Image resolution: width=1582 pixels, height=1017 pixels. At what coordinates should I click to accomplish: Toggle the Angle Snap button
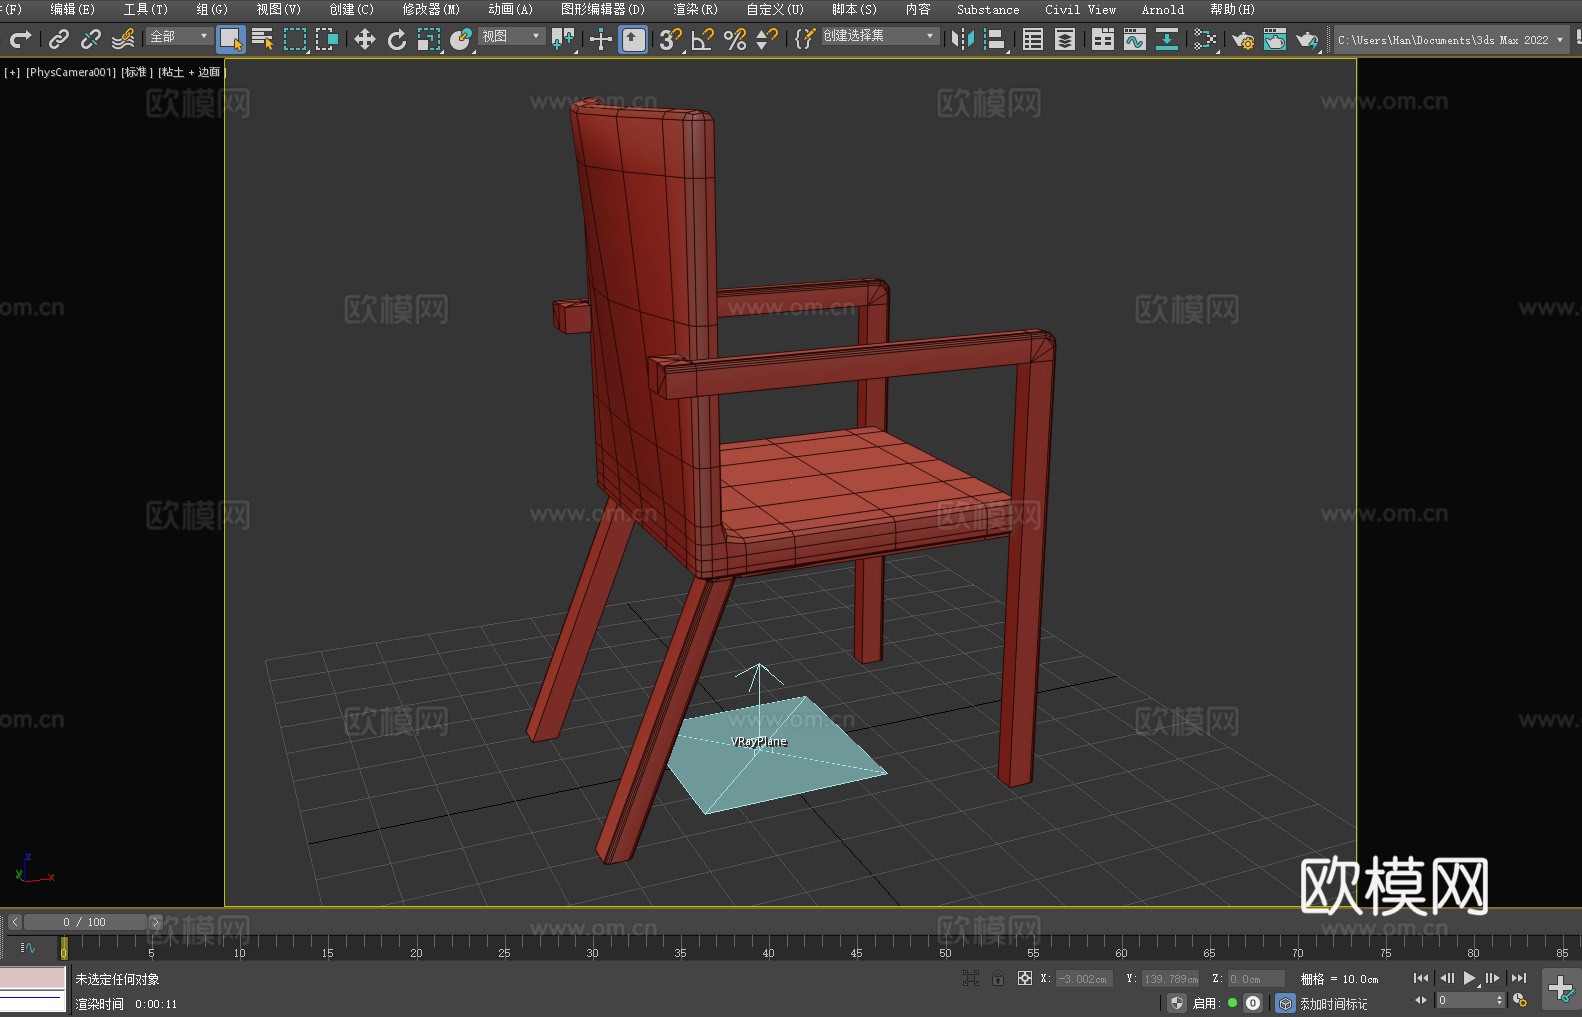click(703, 39)
